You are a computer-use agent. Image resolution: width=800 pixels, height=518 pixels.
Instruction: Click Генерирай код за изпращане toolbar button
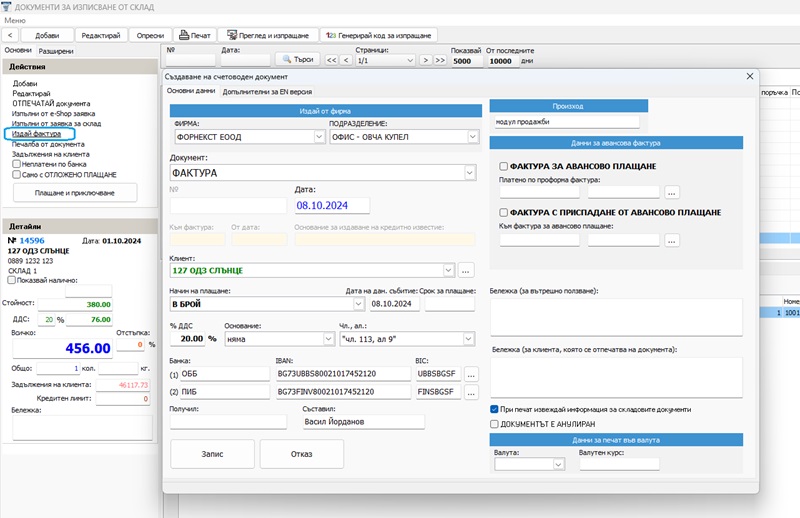pyautogui.click(x=379, y=35)
